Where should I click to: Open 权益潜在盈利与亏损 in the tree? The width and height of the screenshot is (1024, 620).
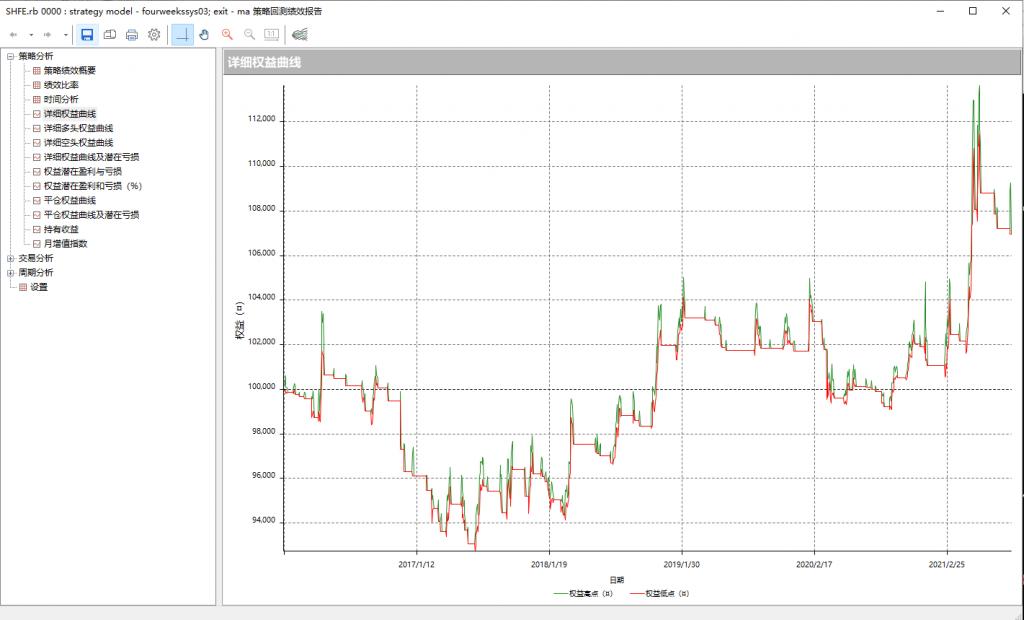(83, 171)
